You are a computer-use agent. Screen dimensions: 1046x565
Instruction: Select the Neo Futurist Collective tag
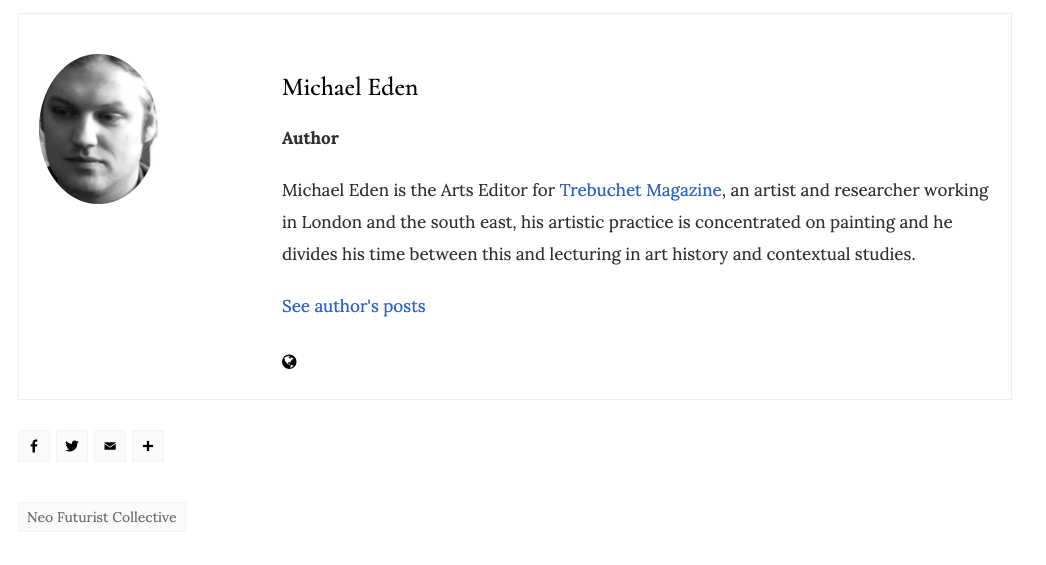(x=102, y=517)
